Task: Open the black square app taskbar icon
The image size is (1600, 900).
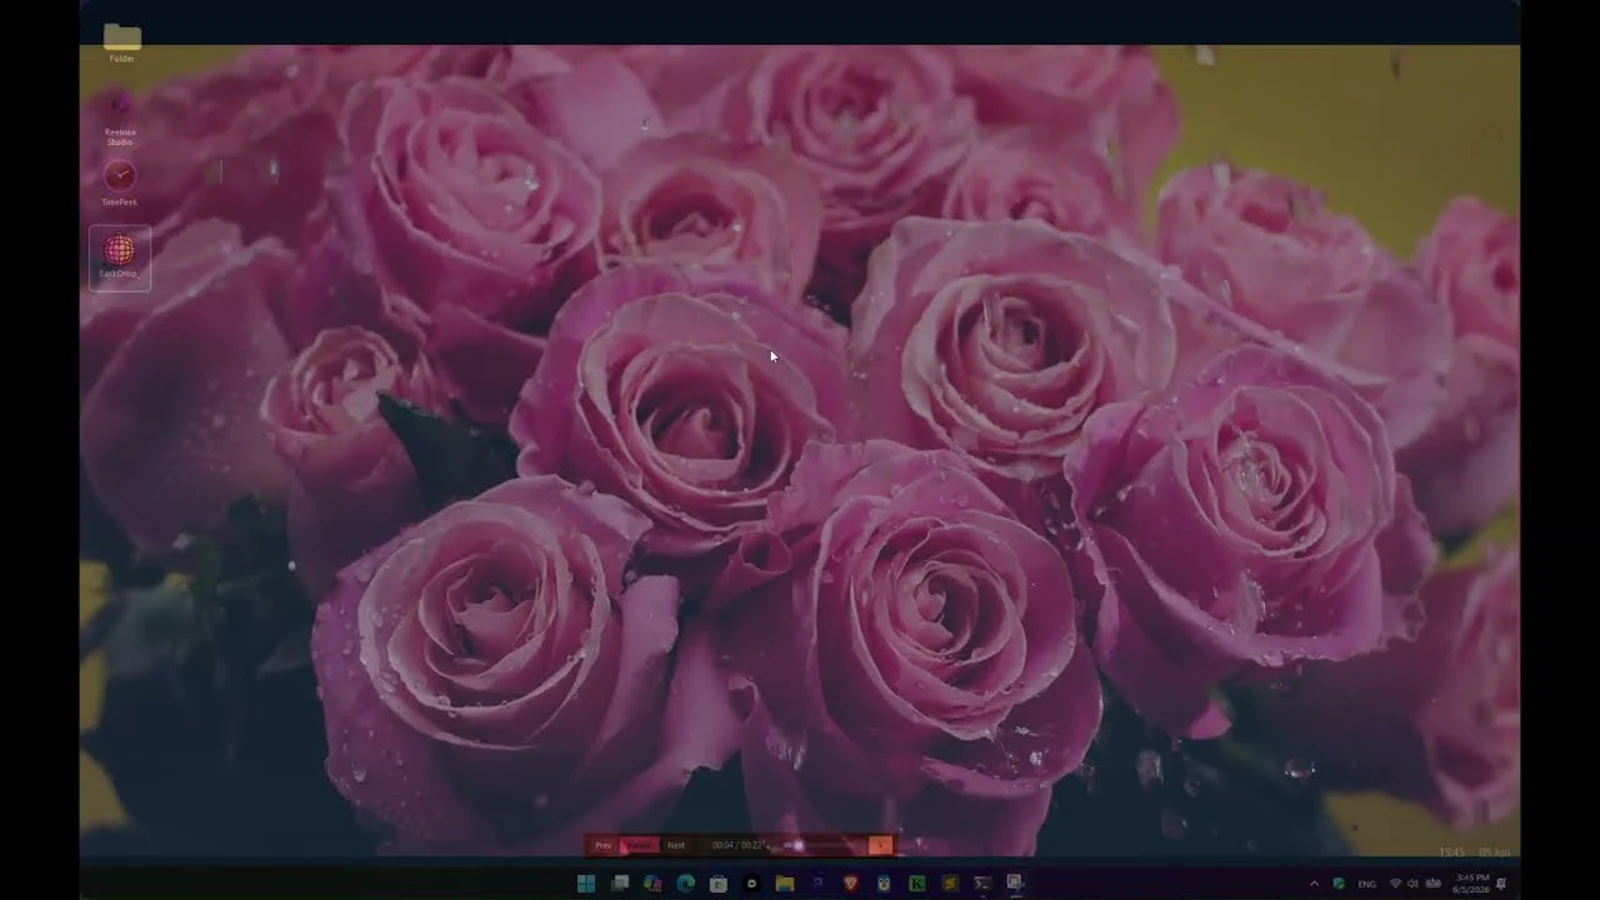Action: coord(752,883)
